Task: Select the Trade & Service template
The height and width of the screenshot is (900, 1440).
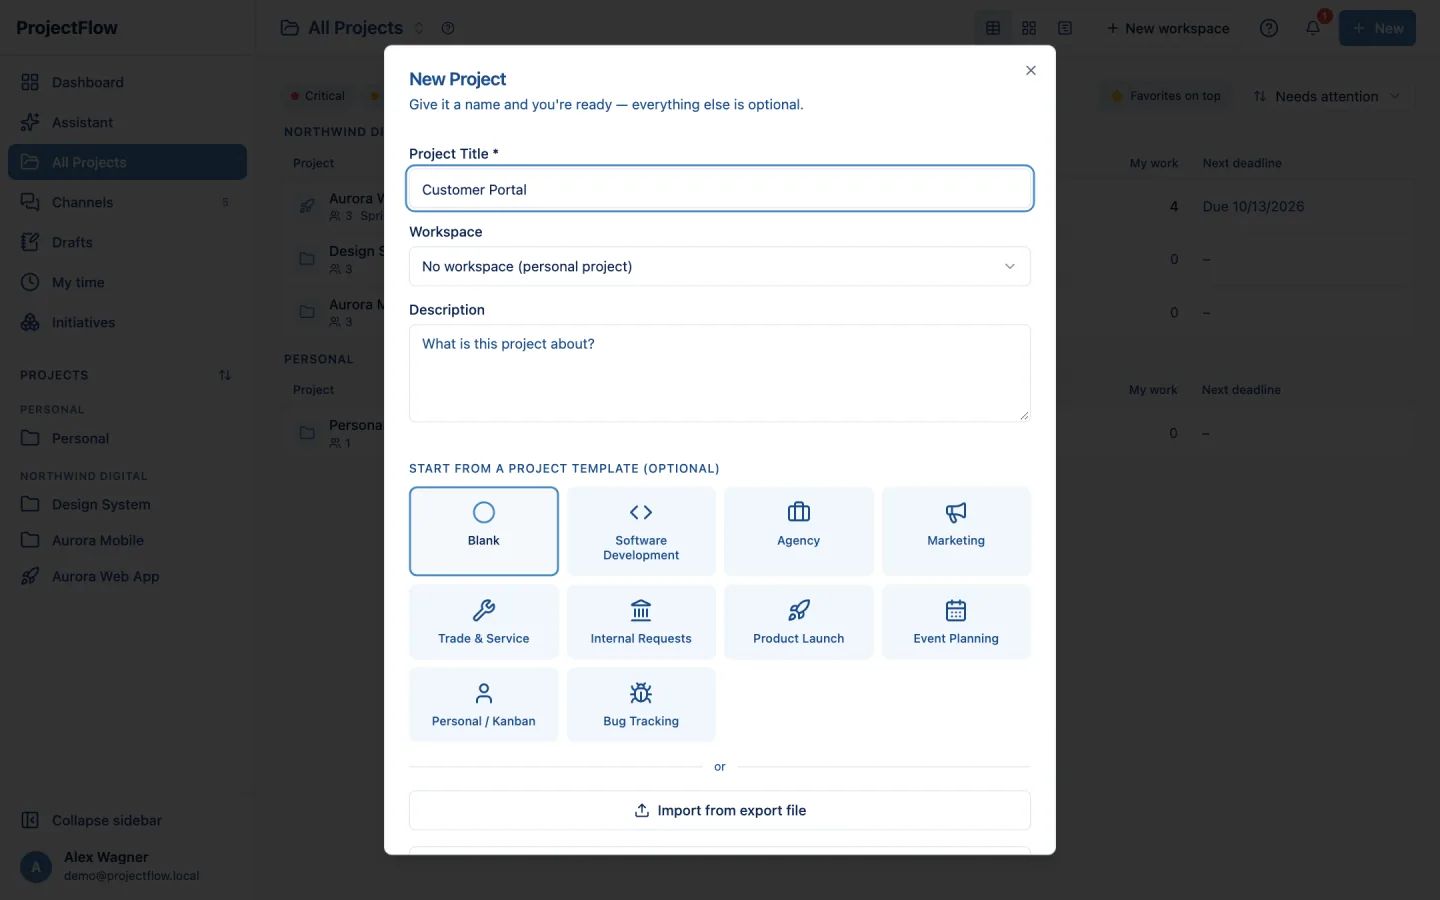Action: pyautogui.click(x=484, y=622)
